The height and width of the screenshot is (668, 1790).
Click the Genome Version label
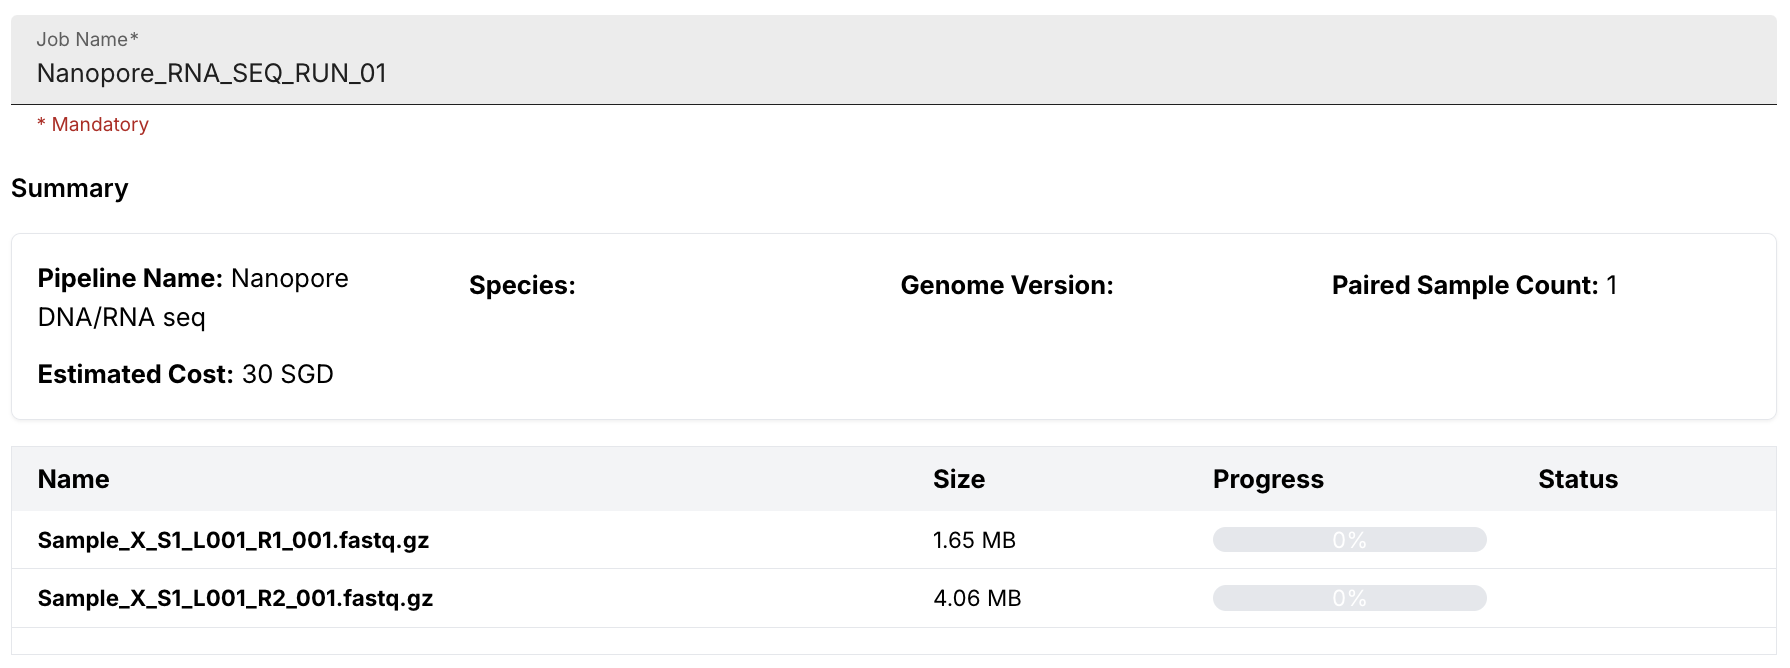coord(1007,285)
